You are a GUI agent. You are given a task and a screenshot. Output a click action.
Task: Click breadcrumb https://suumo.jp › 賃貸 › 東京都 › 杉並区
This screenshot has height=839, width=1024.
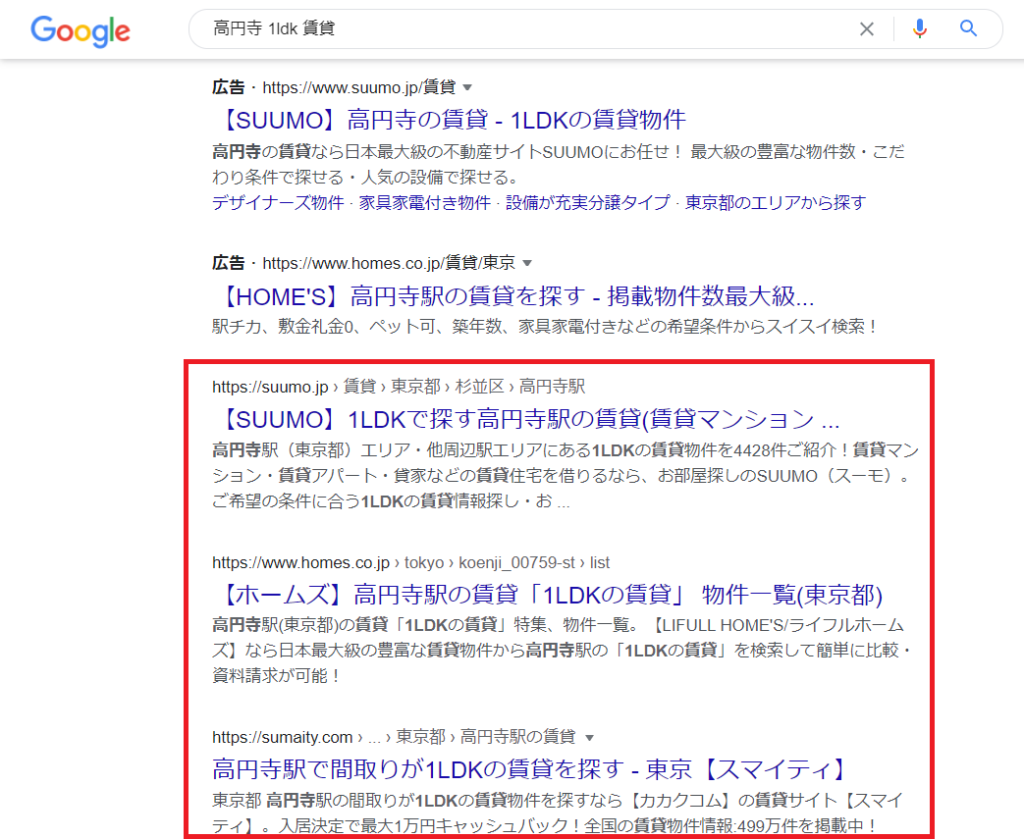(x=398, y=387)
